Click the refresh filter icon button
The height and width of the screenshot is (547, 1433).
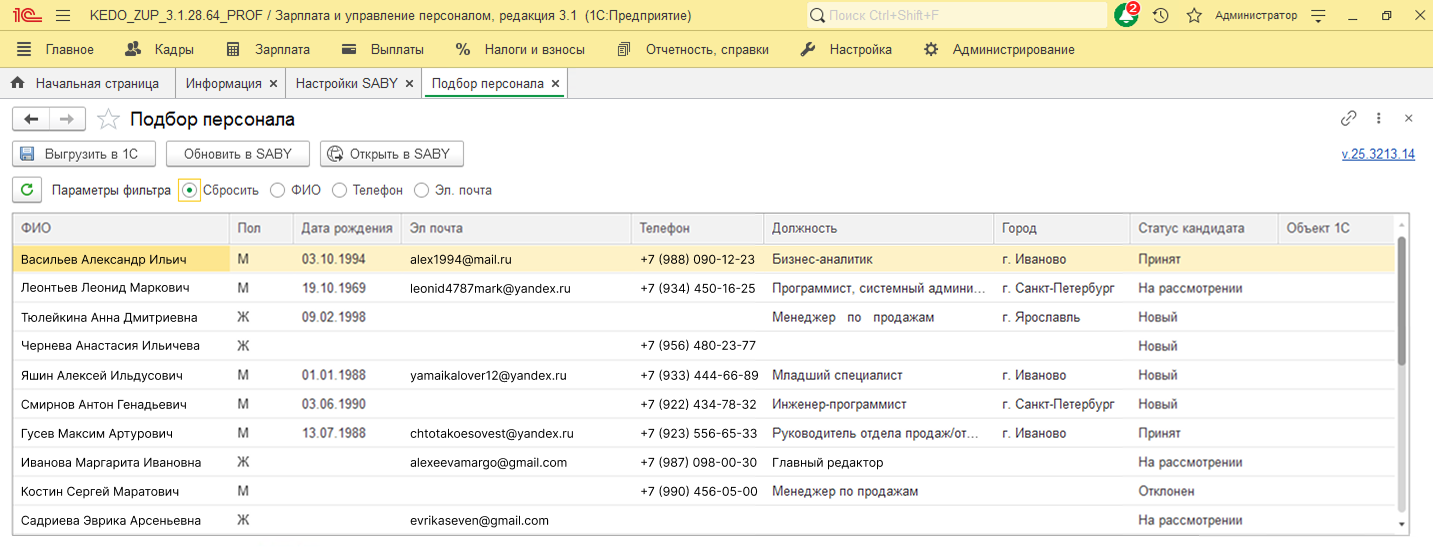[27, 190]
